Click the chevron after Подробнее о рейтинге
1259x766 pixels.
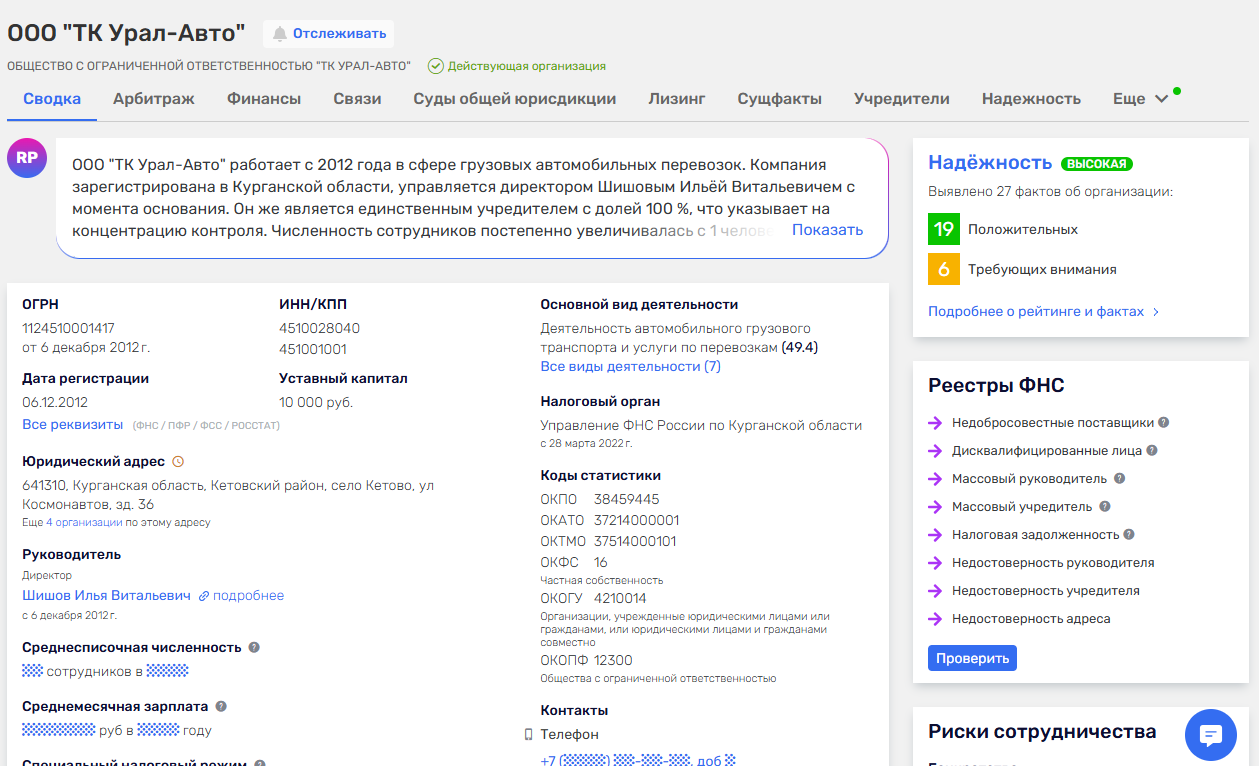click(x=1156, y=312)
